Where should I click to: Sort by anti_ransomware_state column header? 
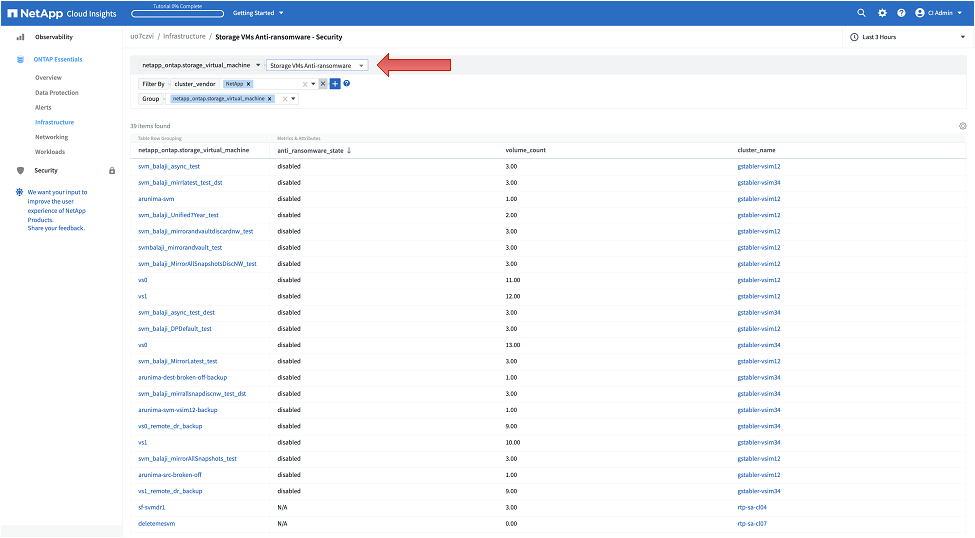pyautogui.click(x=313, y=150)
